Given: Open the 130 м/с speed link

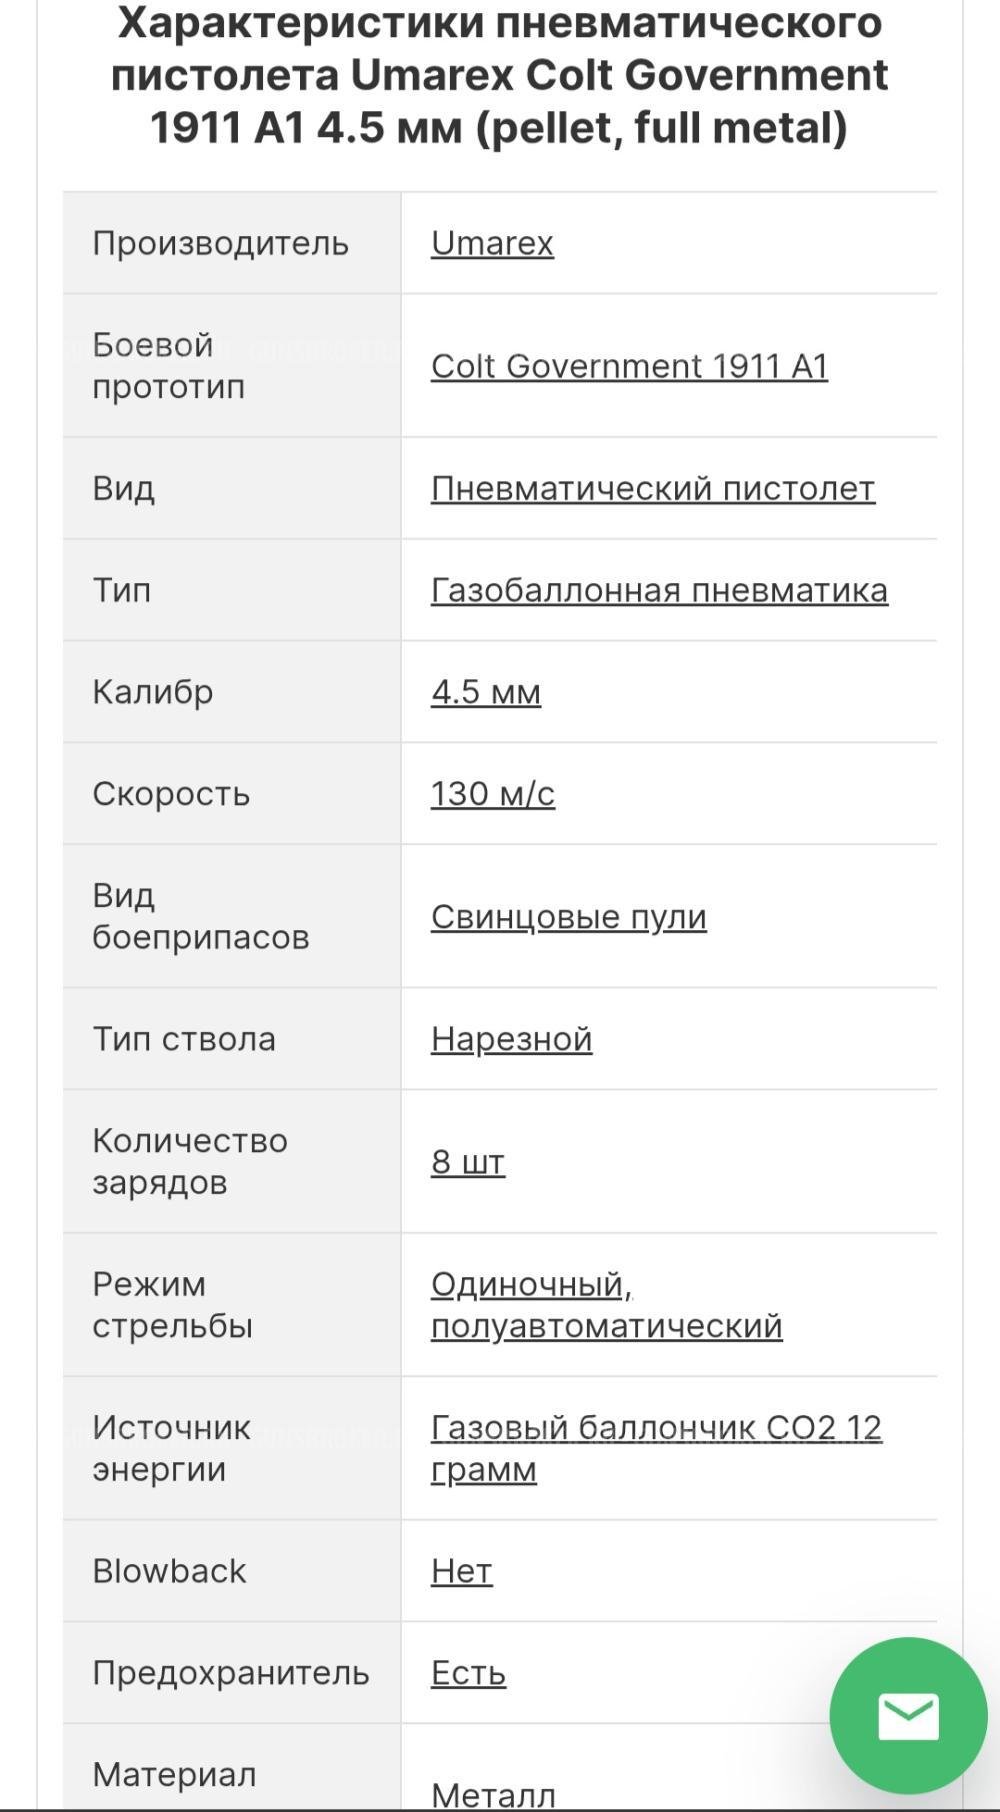Looking at the screenshot, I should coord(494,794).
